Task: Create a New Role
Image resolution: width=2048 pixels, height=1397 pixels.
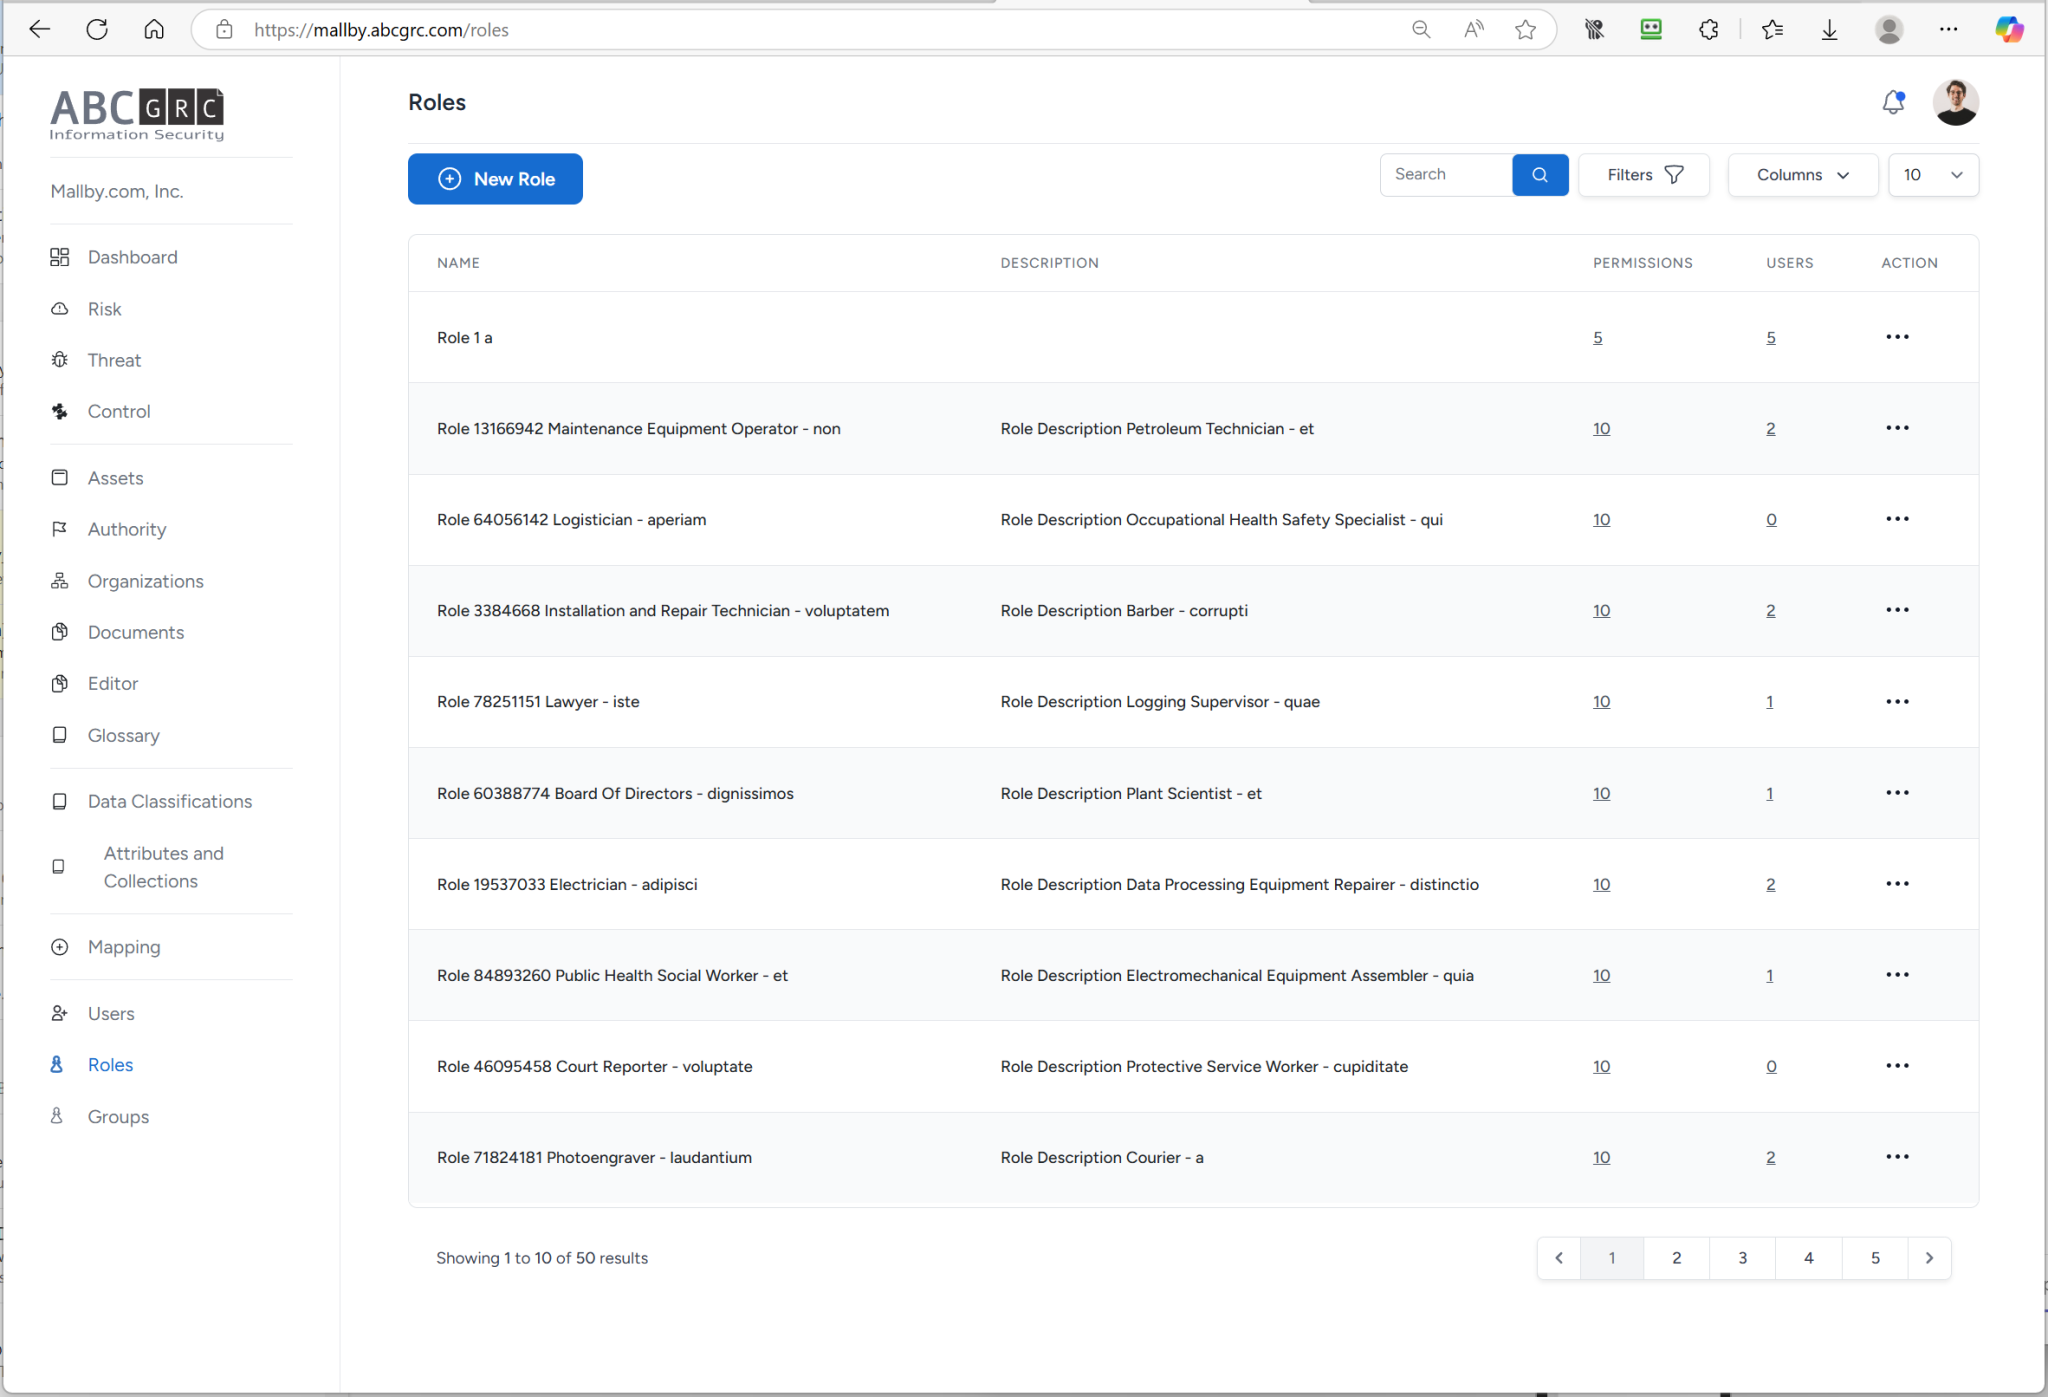Action: (495, 179)
